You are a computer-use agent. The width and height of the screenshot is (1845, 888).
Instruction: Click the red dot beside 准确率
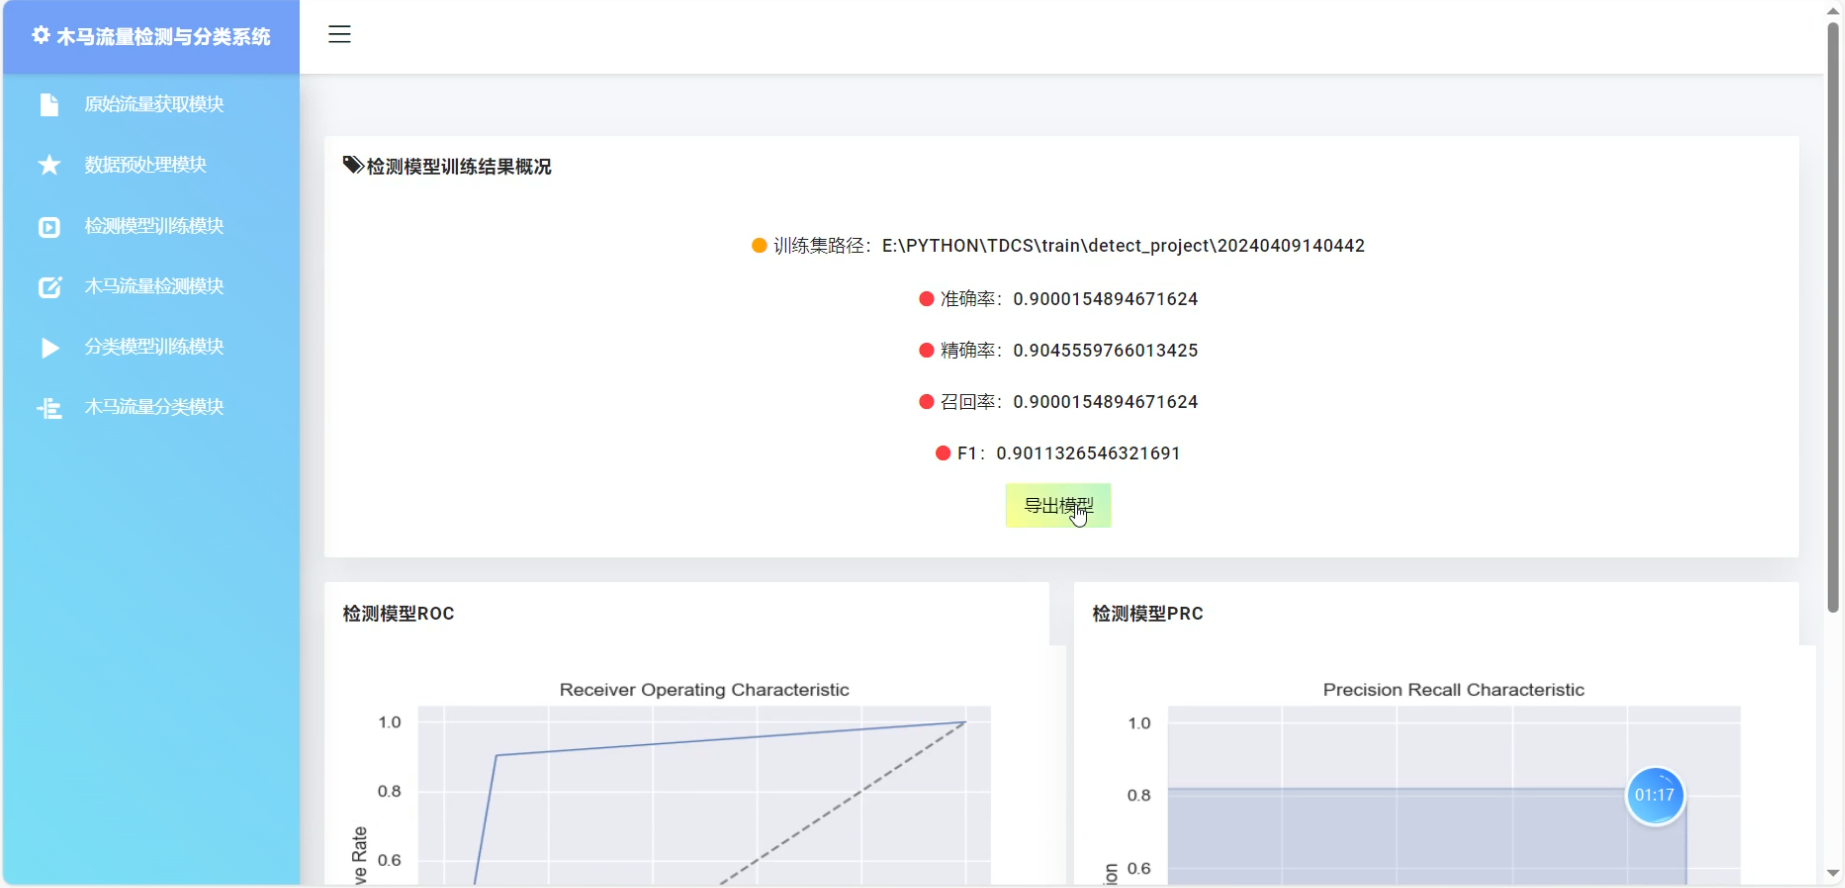[x=926, y=299]
